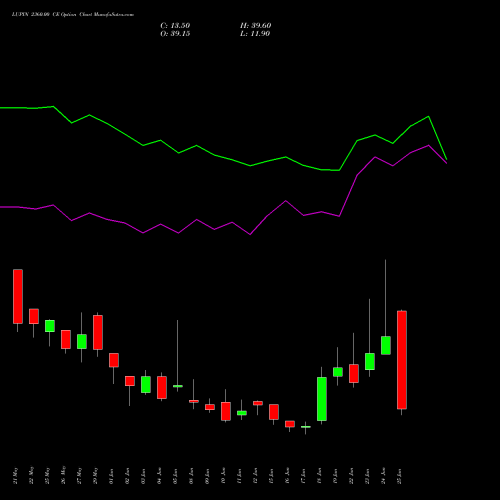Select the red candle for 04 Jun
The image size is (500, 500).
click(x=162, y=387)
